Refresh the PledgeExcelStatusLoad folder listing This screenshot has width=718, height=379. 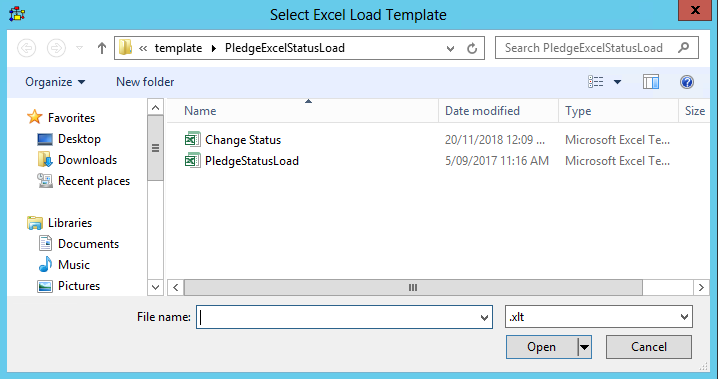click(472, 48)
